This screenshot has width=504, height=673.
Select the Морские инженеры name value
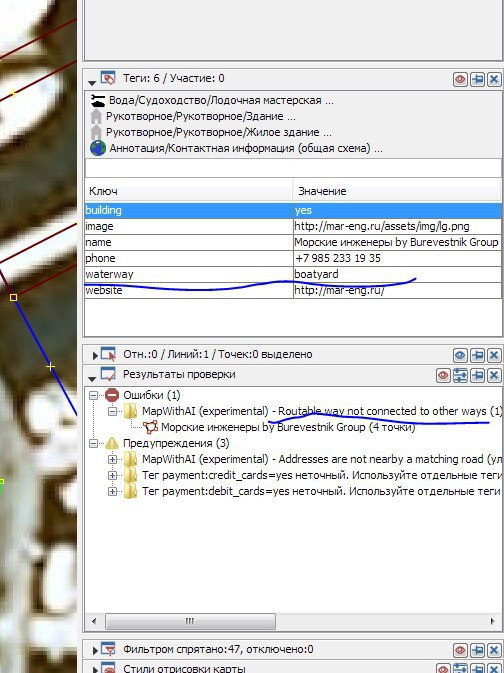click(397, 242)
